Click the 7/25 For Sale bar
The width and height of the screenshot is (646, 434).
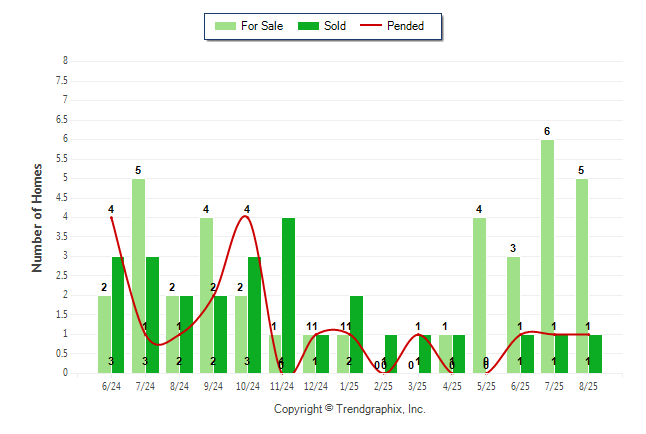[548, 256]
